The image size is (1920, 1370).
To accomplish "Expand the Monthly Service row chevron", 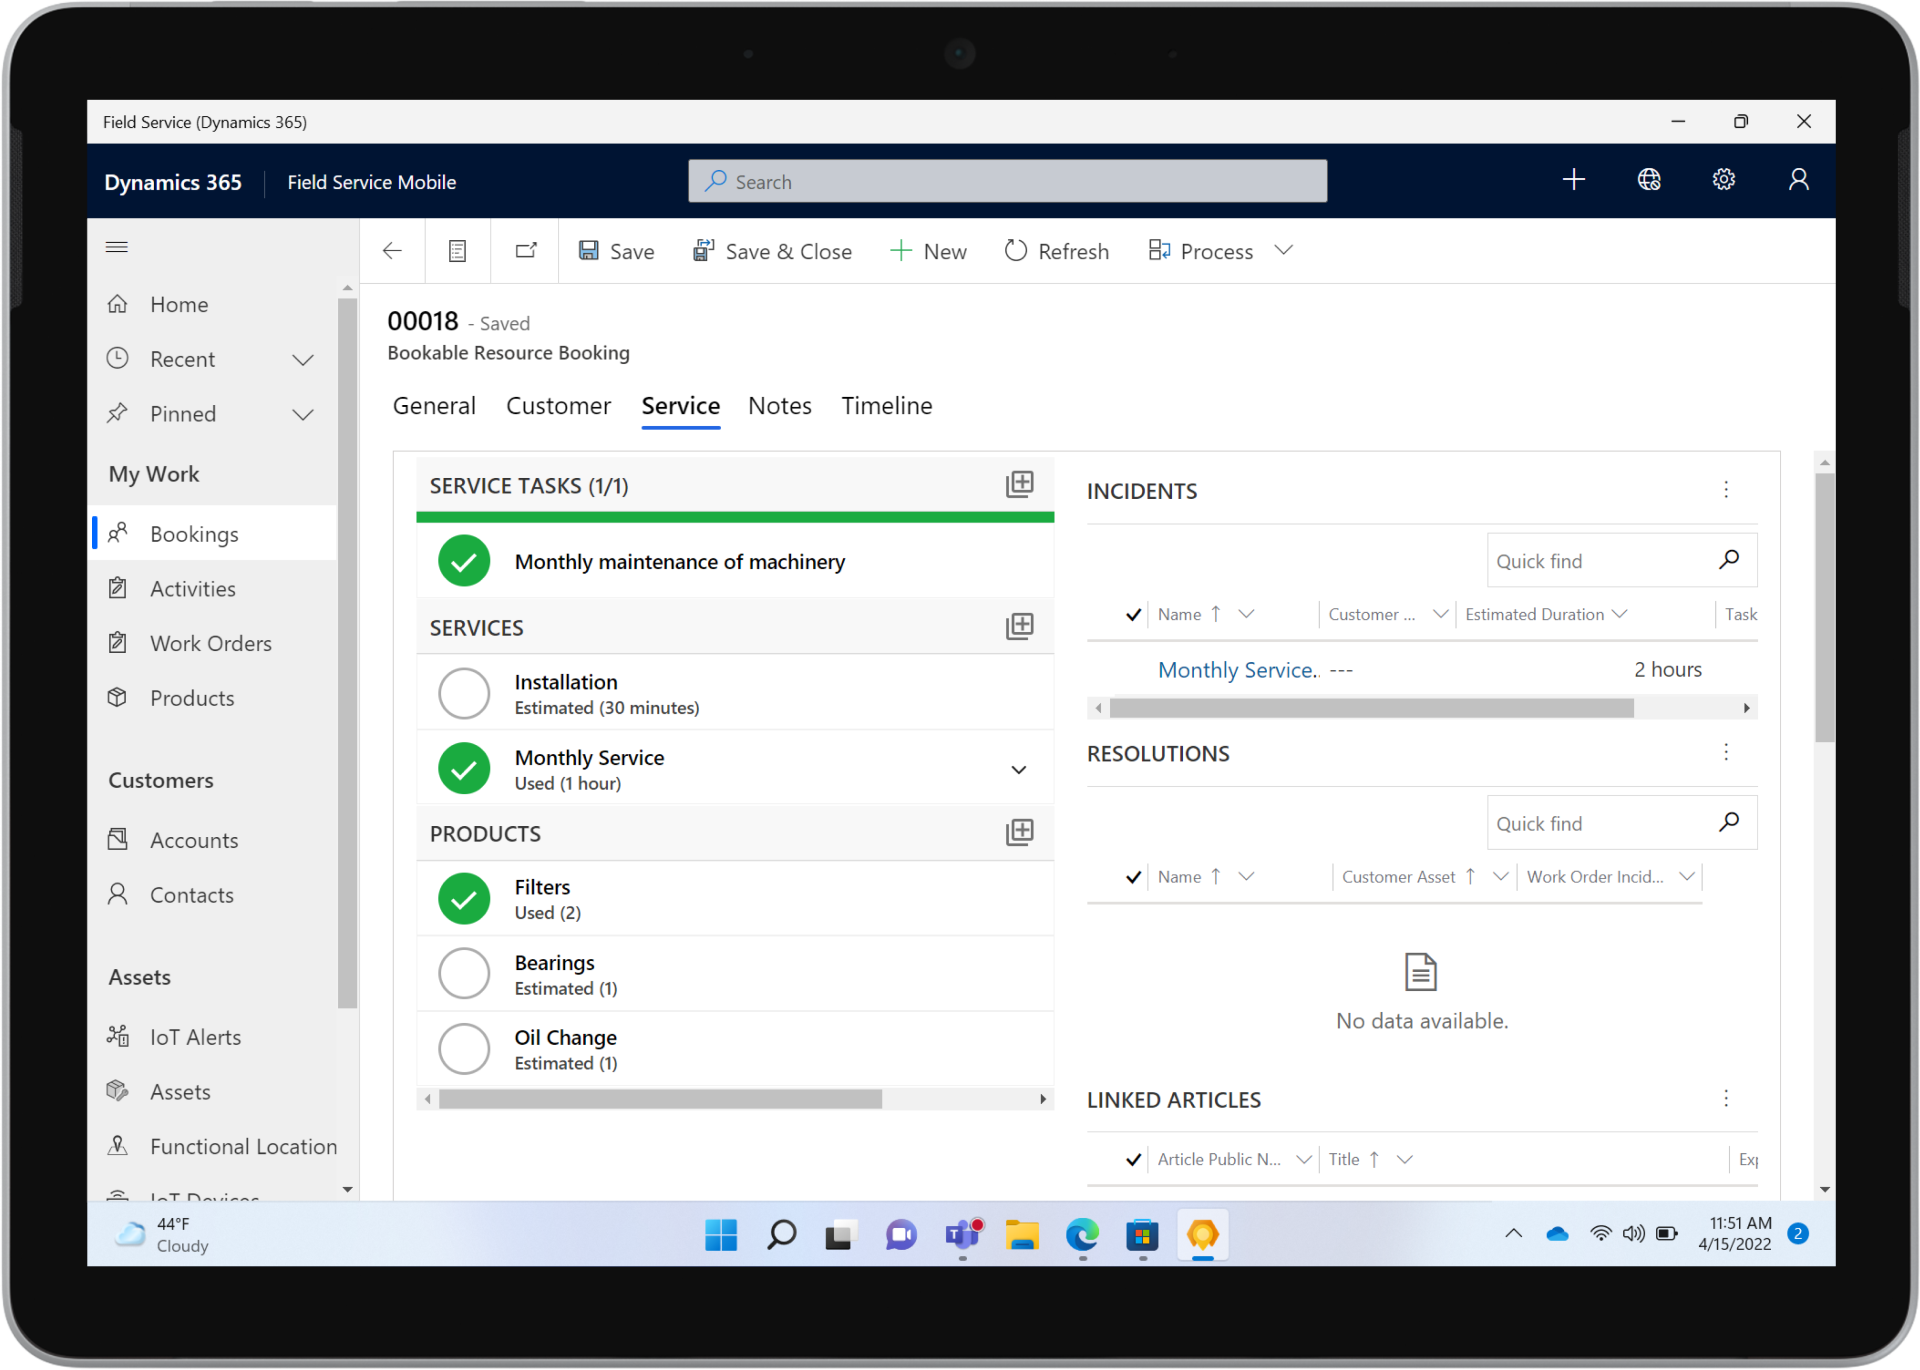I will click(x=1019, y=769).
